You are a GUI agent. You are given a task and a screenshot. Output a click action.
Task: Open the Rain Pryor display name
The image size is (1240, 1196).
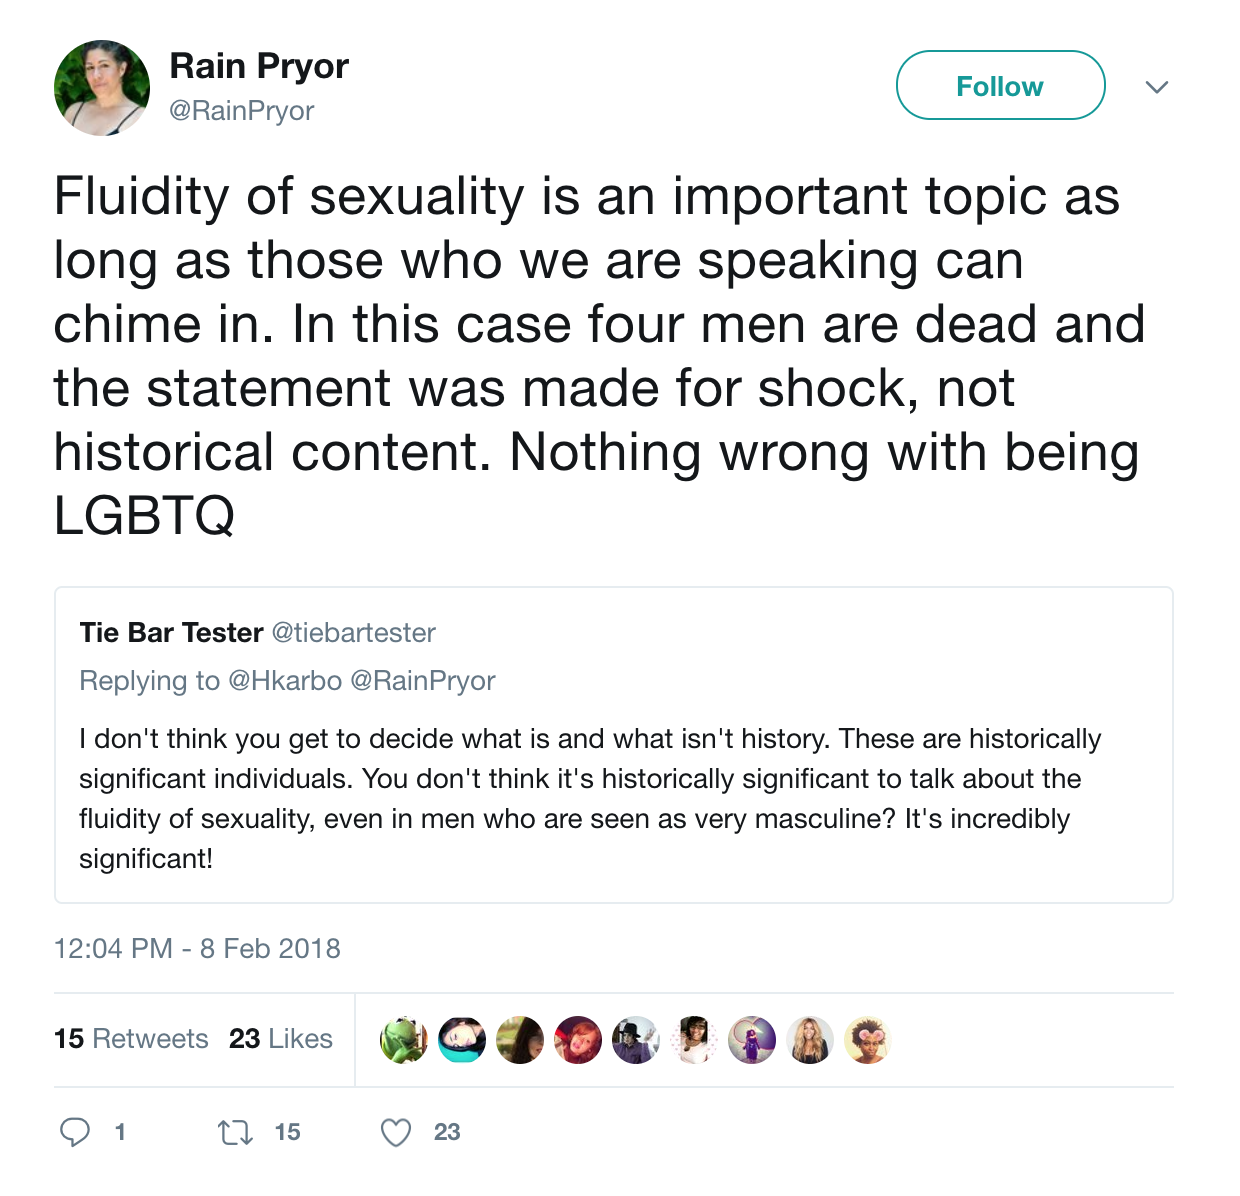(x=259, y=66)
